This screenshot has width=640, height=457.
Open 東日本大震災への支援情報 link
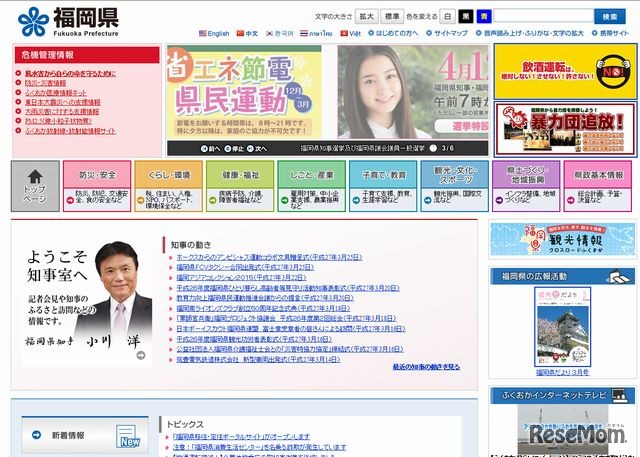(x=62, y=102)
